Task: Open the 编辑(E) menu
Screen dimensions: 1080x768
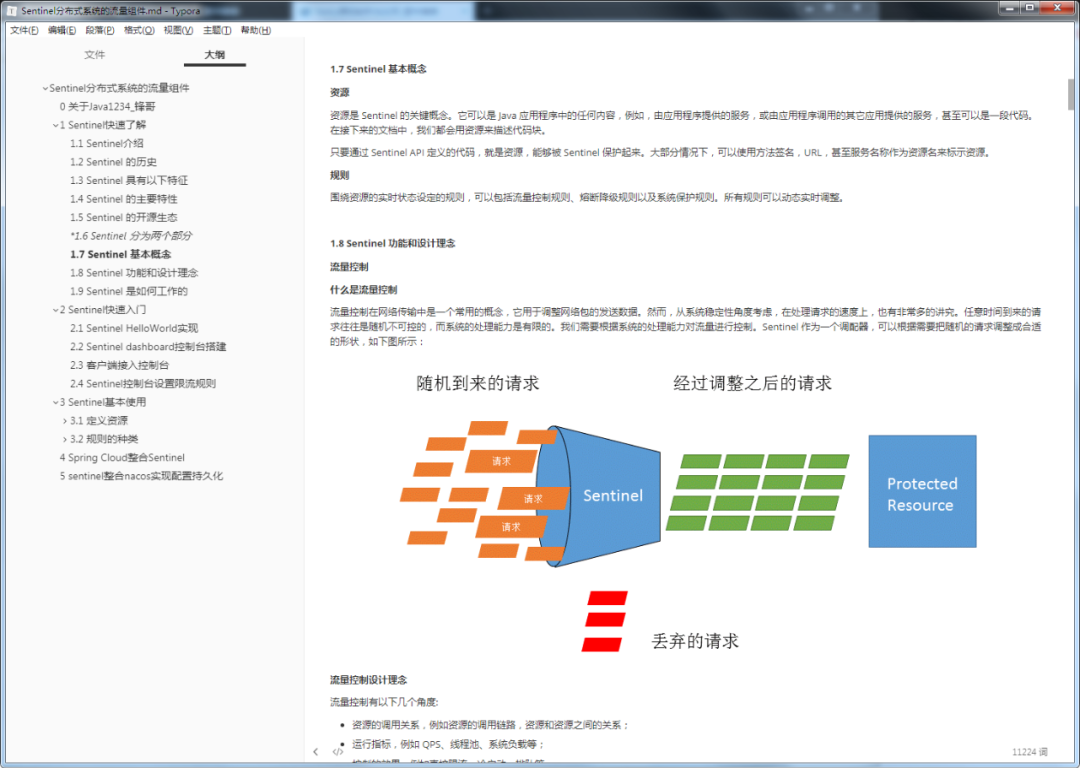Action: (x=62, y=30)
